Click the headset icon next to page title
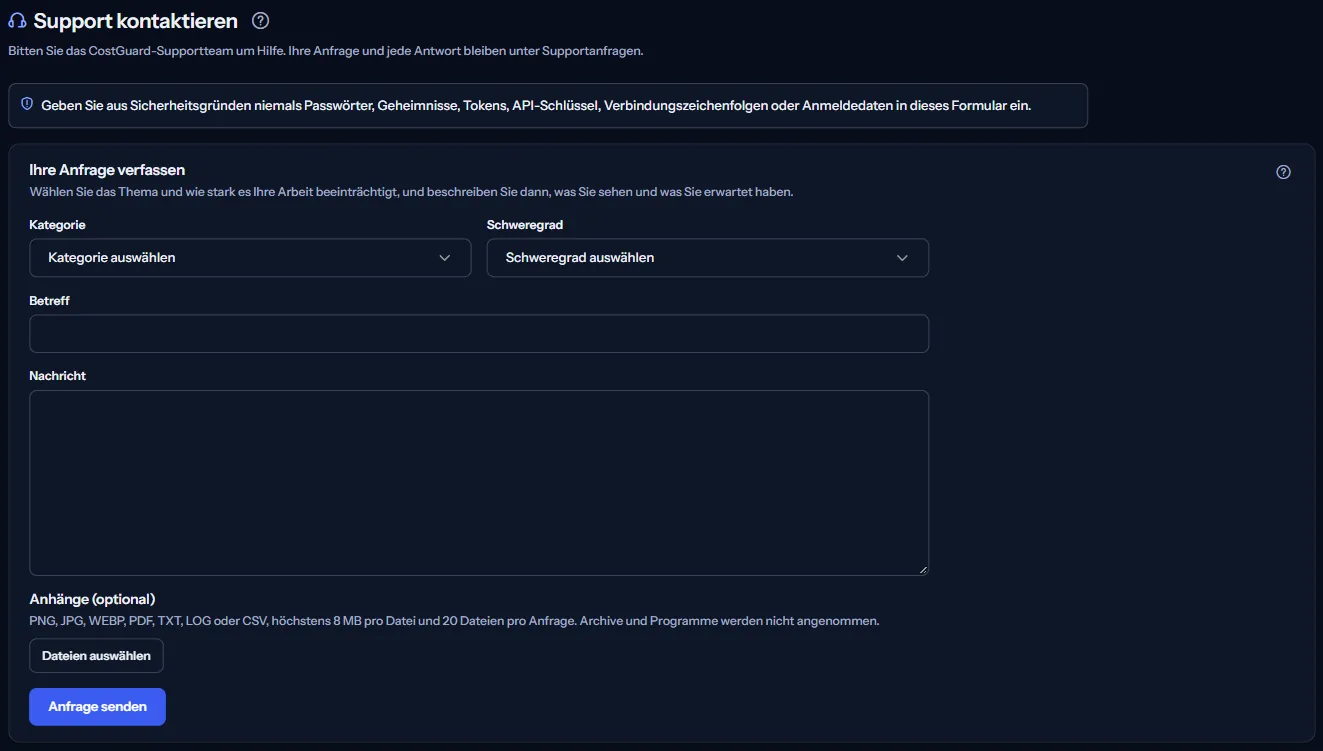The image size is (1323, 751). pos(17,21)
